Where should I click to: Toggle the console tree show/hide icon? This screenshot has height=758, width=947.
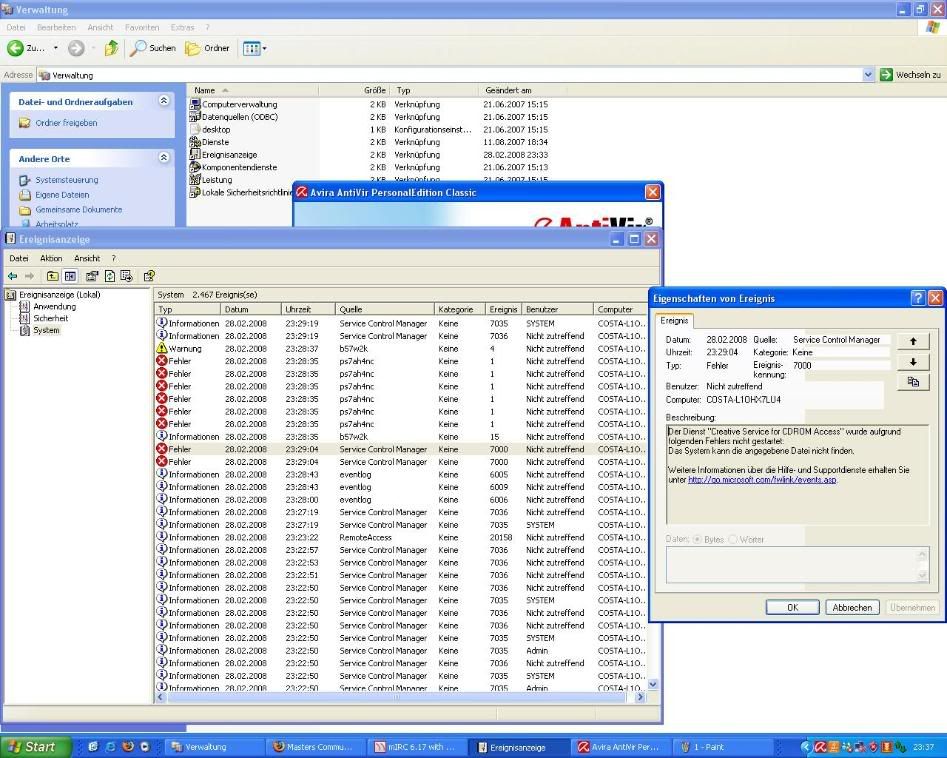70,276
